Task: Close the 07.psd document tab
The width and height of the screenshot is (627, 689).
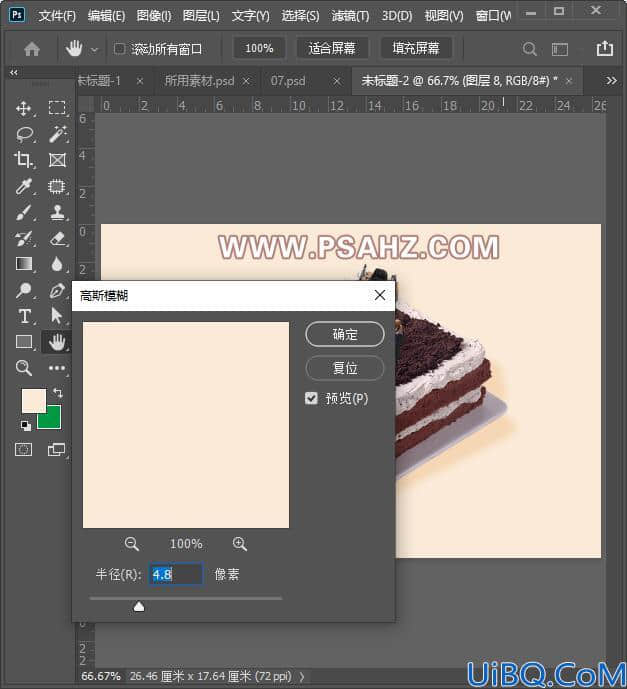Action: (x=337, y=81)
